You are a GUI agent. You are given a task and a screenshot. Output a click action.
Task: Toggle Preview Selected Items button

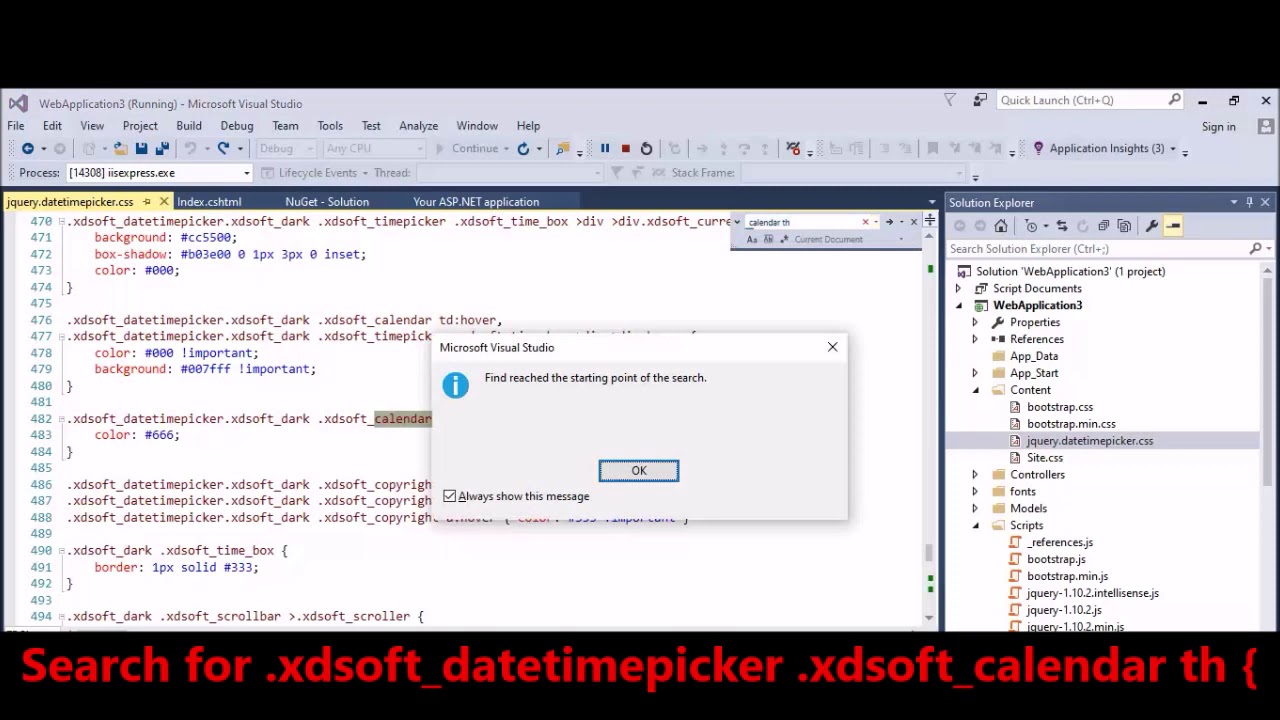pyautogui.click(x=1173, y=226)
